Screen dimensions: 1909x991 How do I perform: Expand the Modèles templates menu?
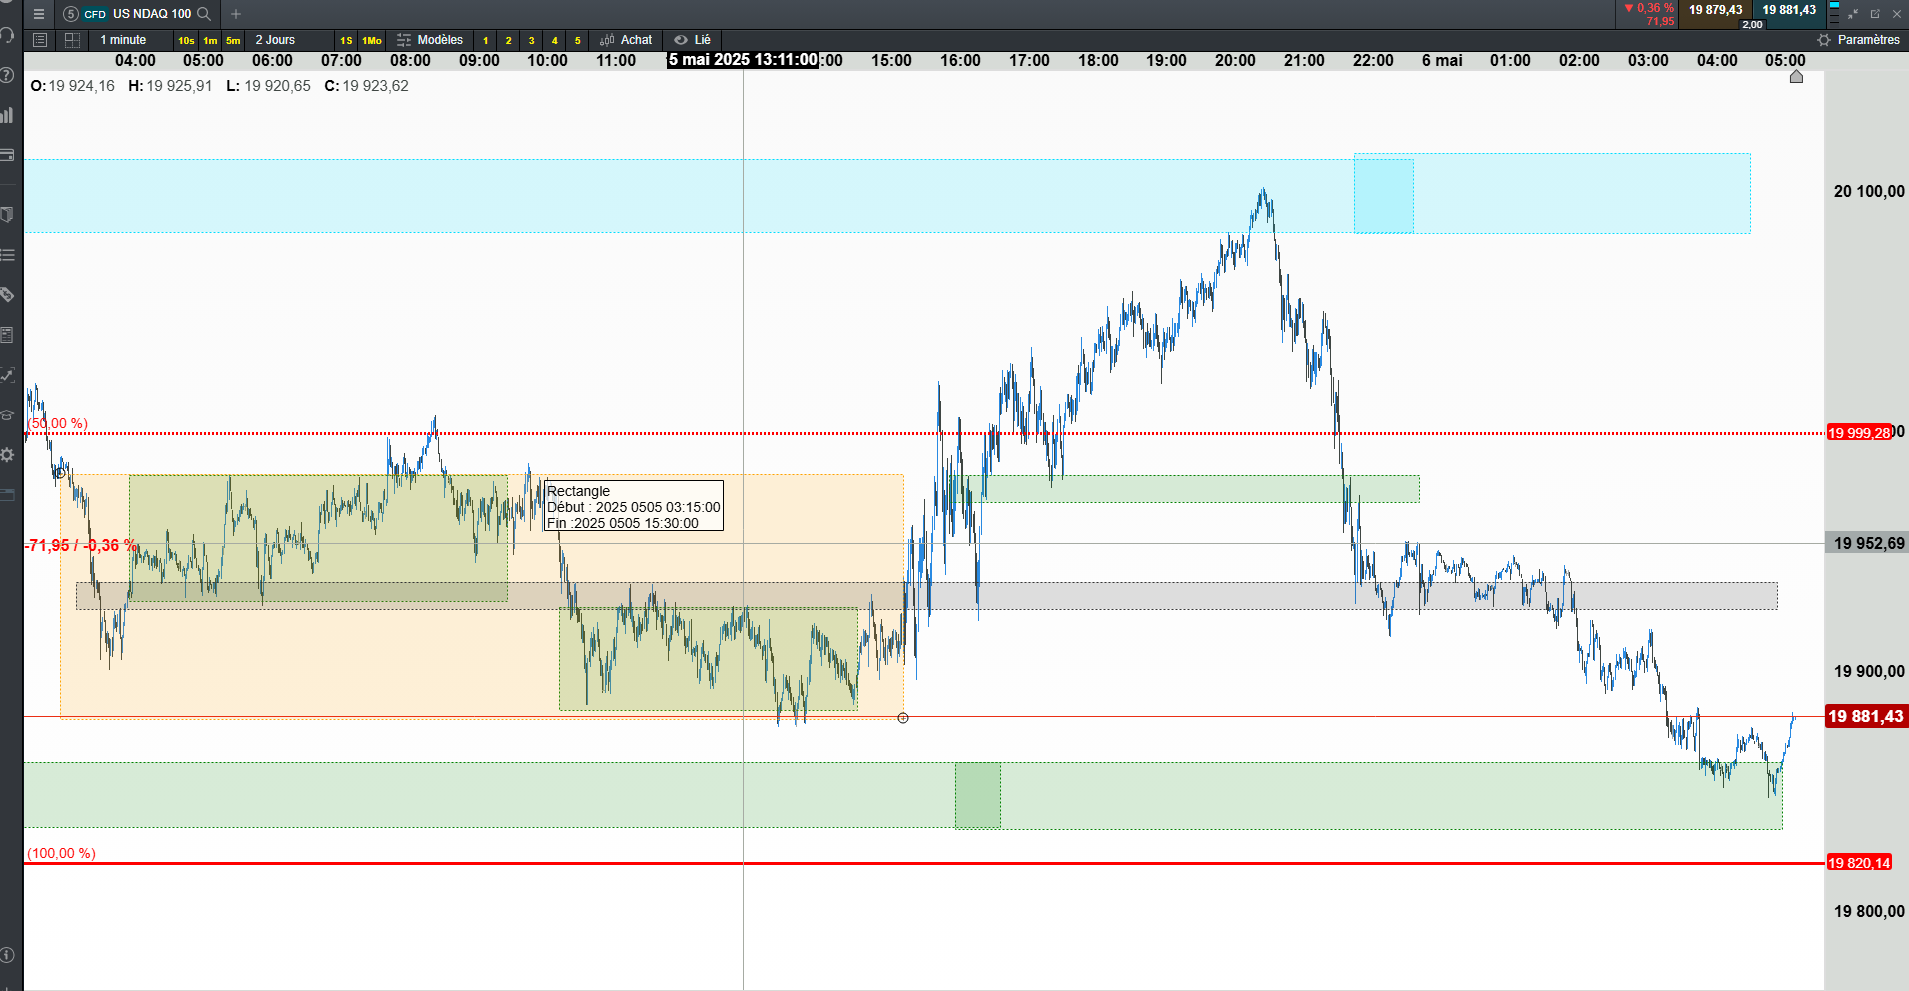pos(430,40)
